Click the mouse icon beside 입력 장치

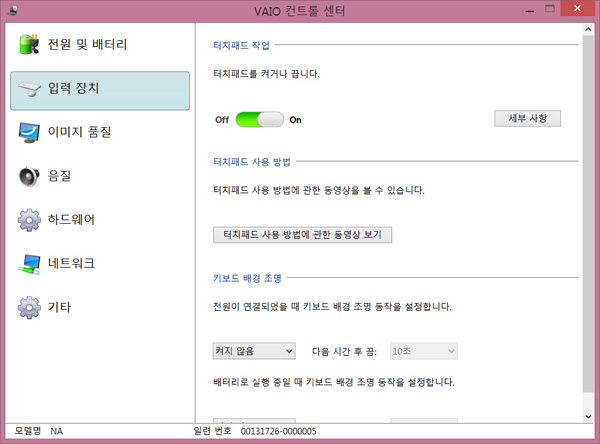point(29,89)
